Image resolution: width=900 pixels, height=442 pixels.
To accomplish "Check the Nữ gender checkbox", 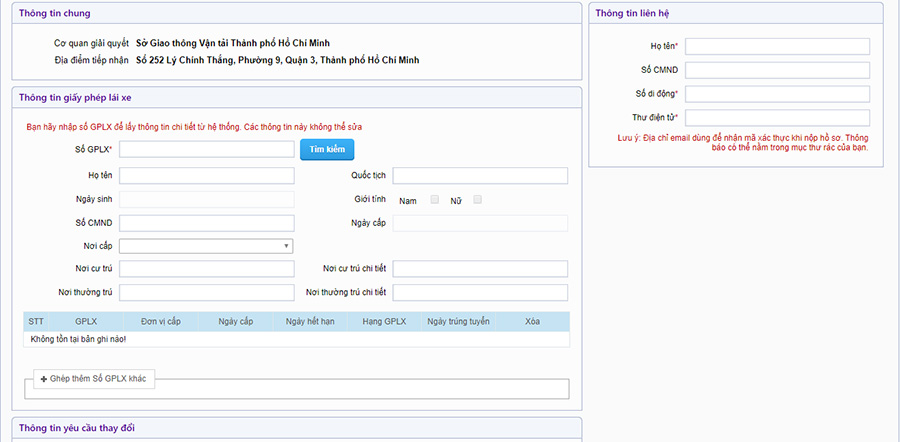I will 478,200.
